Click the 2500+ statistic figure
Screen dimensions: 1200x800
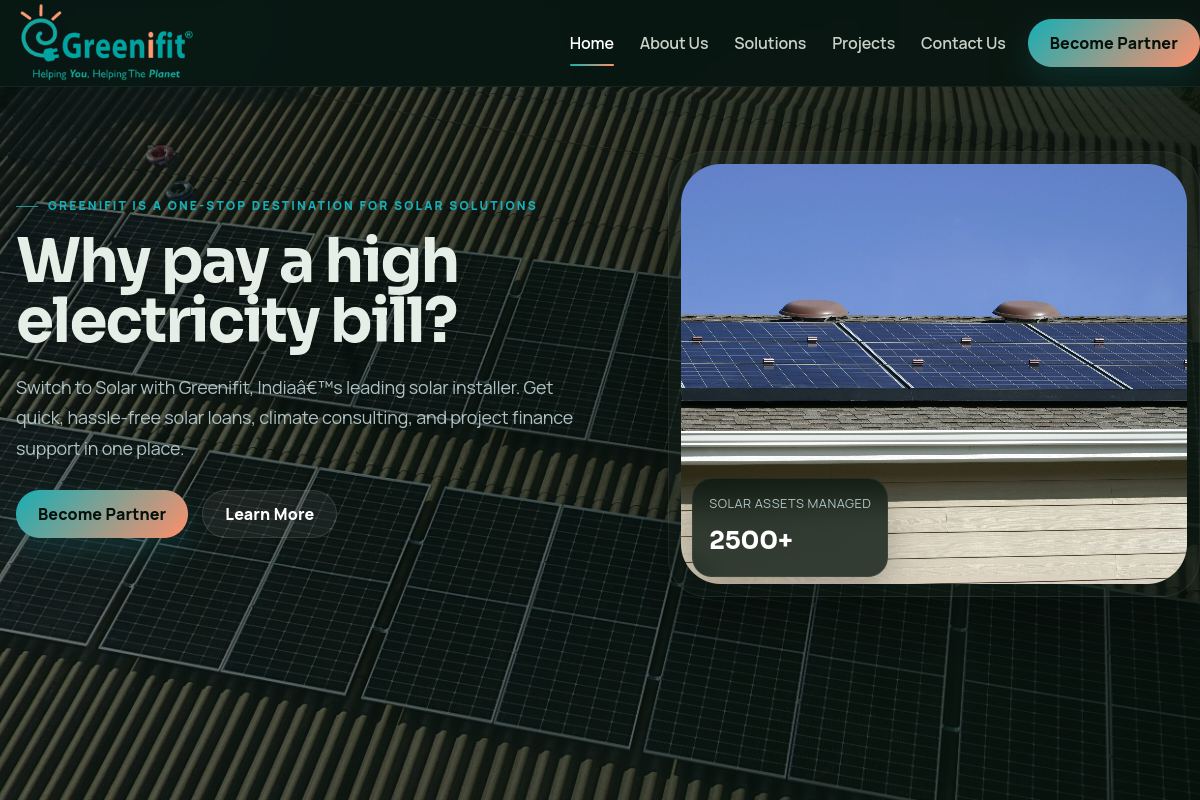[751, 540]
